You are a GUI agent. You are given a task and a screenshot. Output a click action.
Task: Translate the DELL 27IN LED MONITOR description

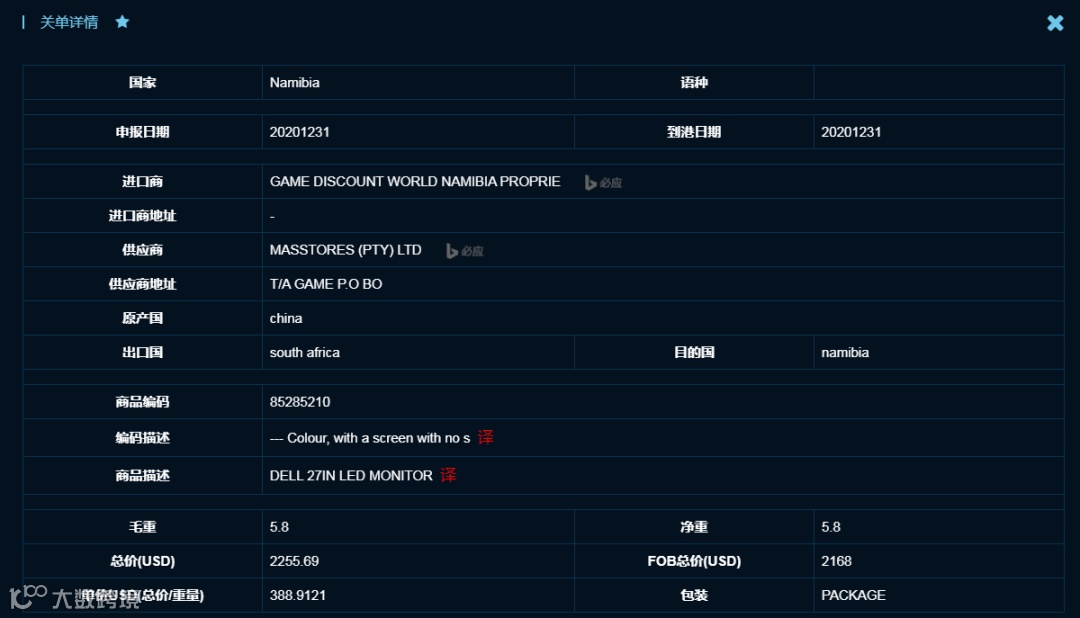(448, 475)
